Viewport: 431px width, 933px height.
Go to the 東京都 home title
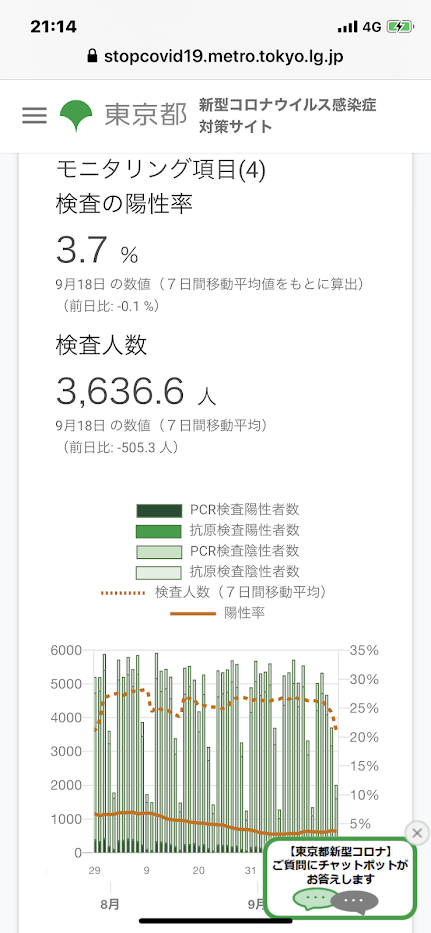pyautogui.click(x=145, y=115)
